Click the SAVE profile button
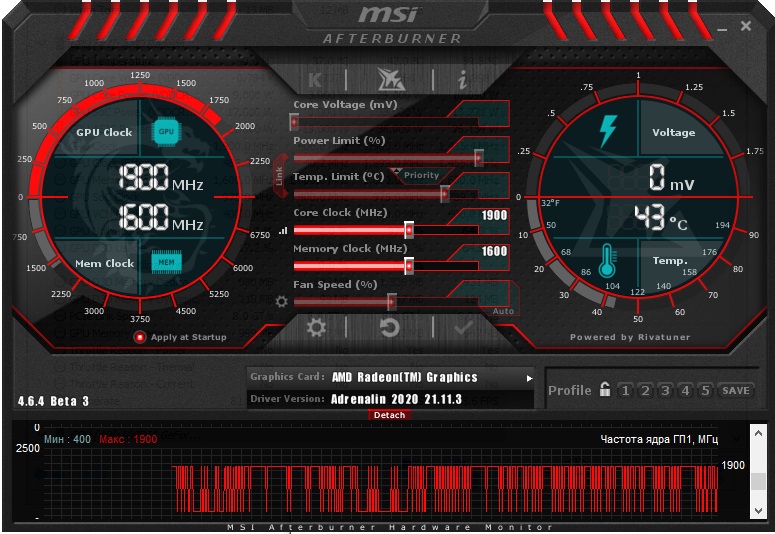 [x=736, y=390]
